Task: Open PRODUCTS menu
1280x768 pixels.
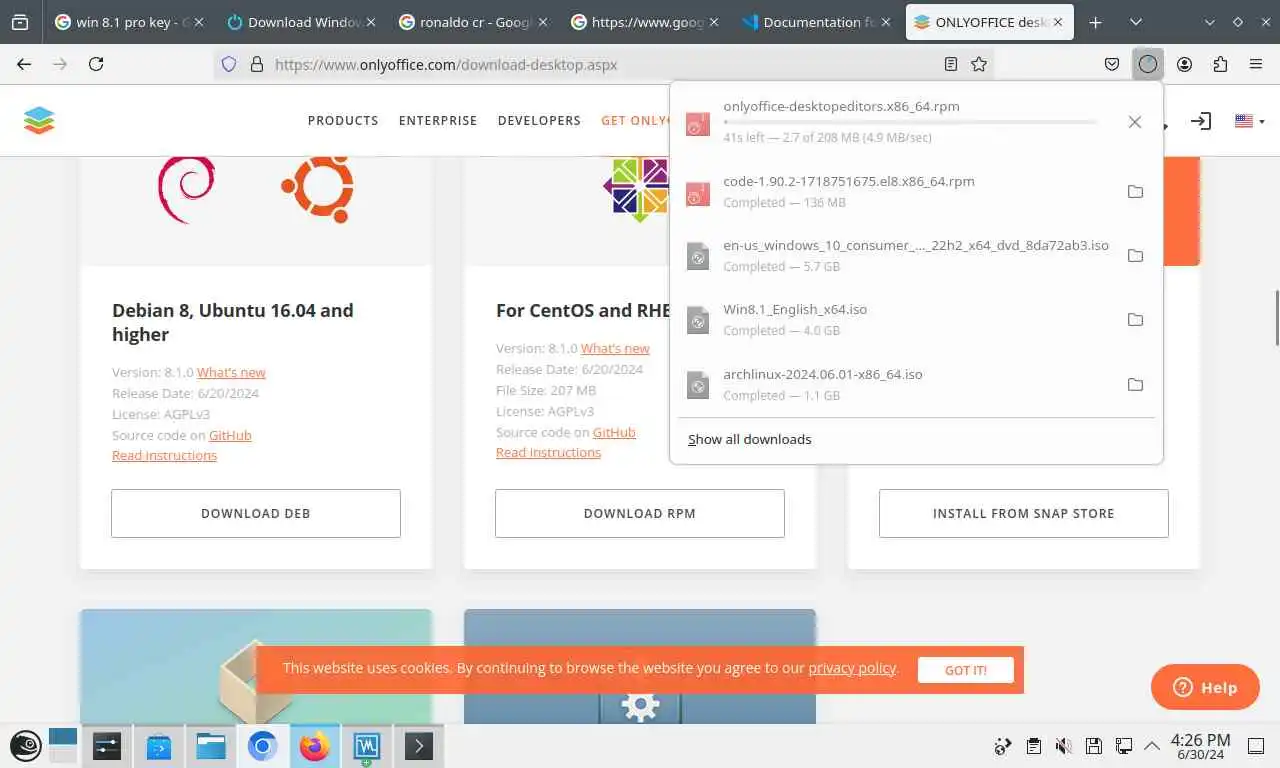Action: tap(343, 120)
